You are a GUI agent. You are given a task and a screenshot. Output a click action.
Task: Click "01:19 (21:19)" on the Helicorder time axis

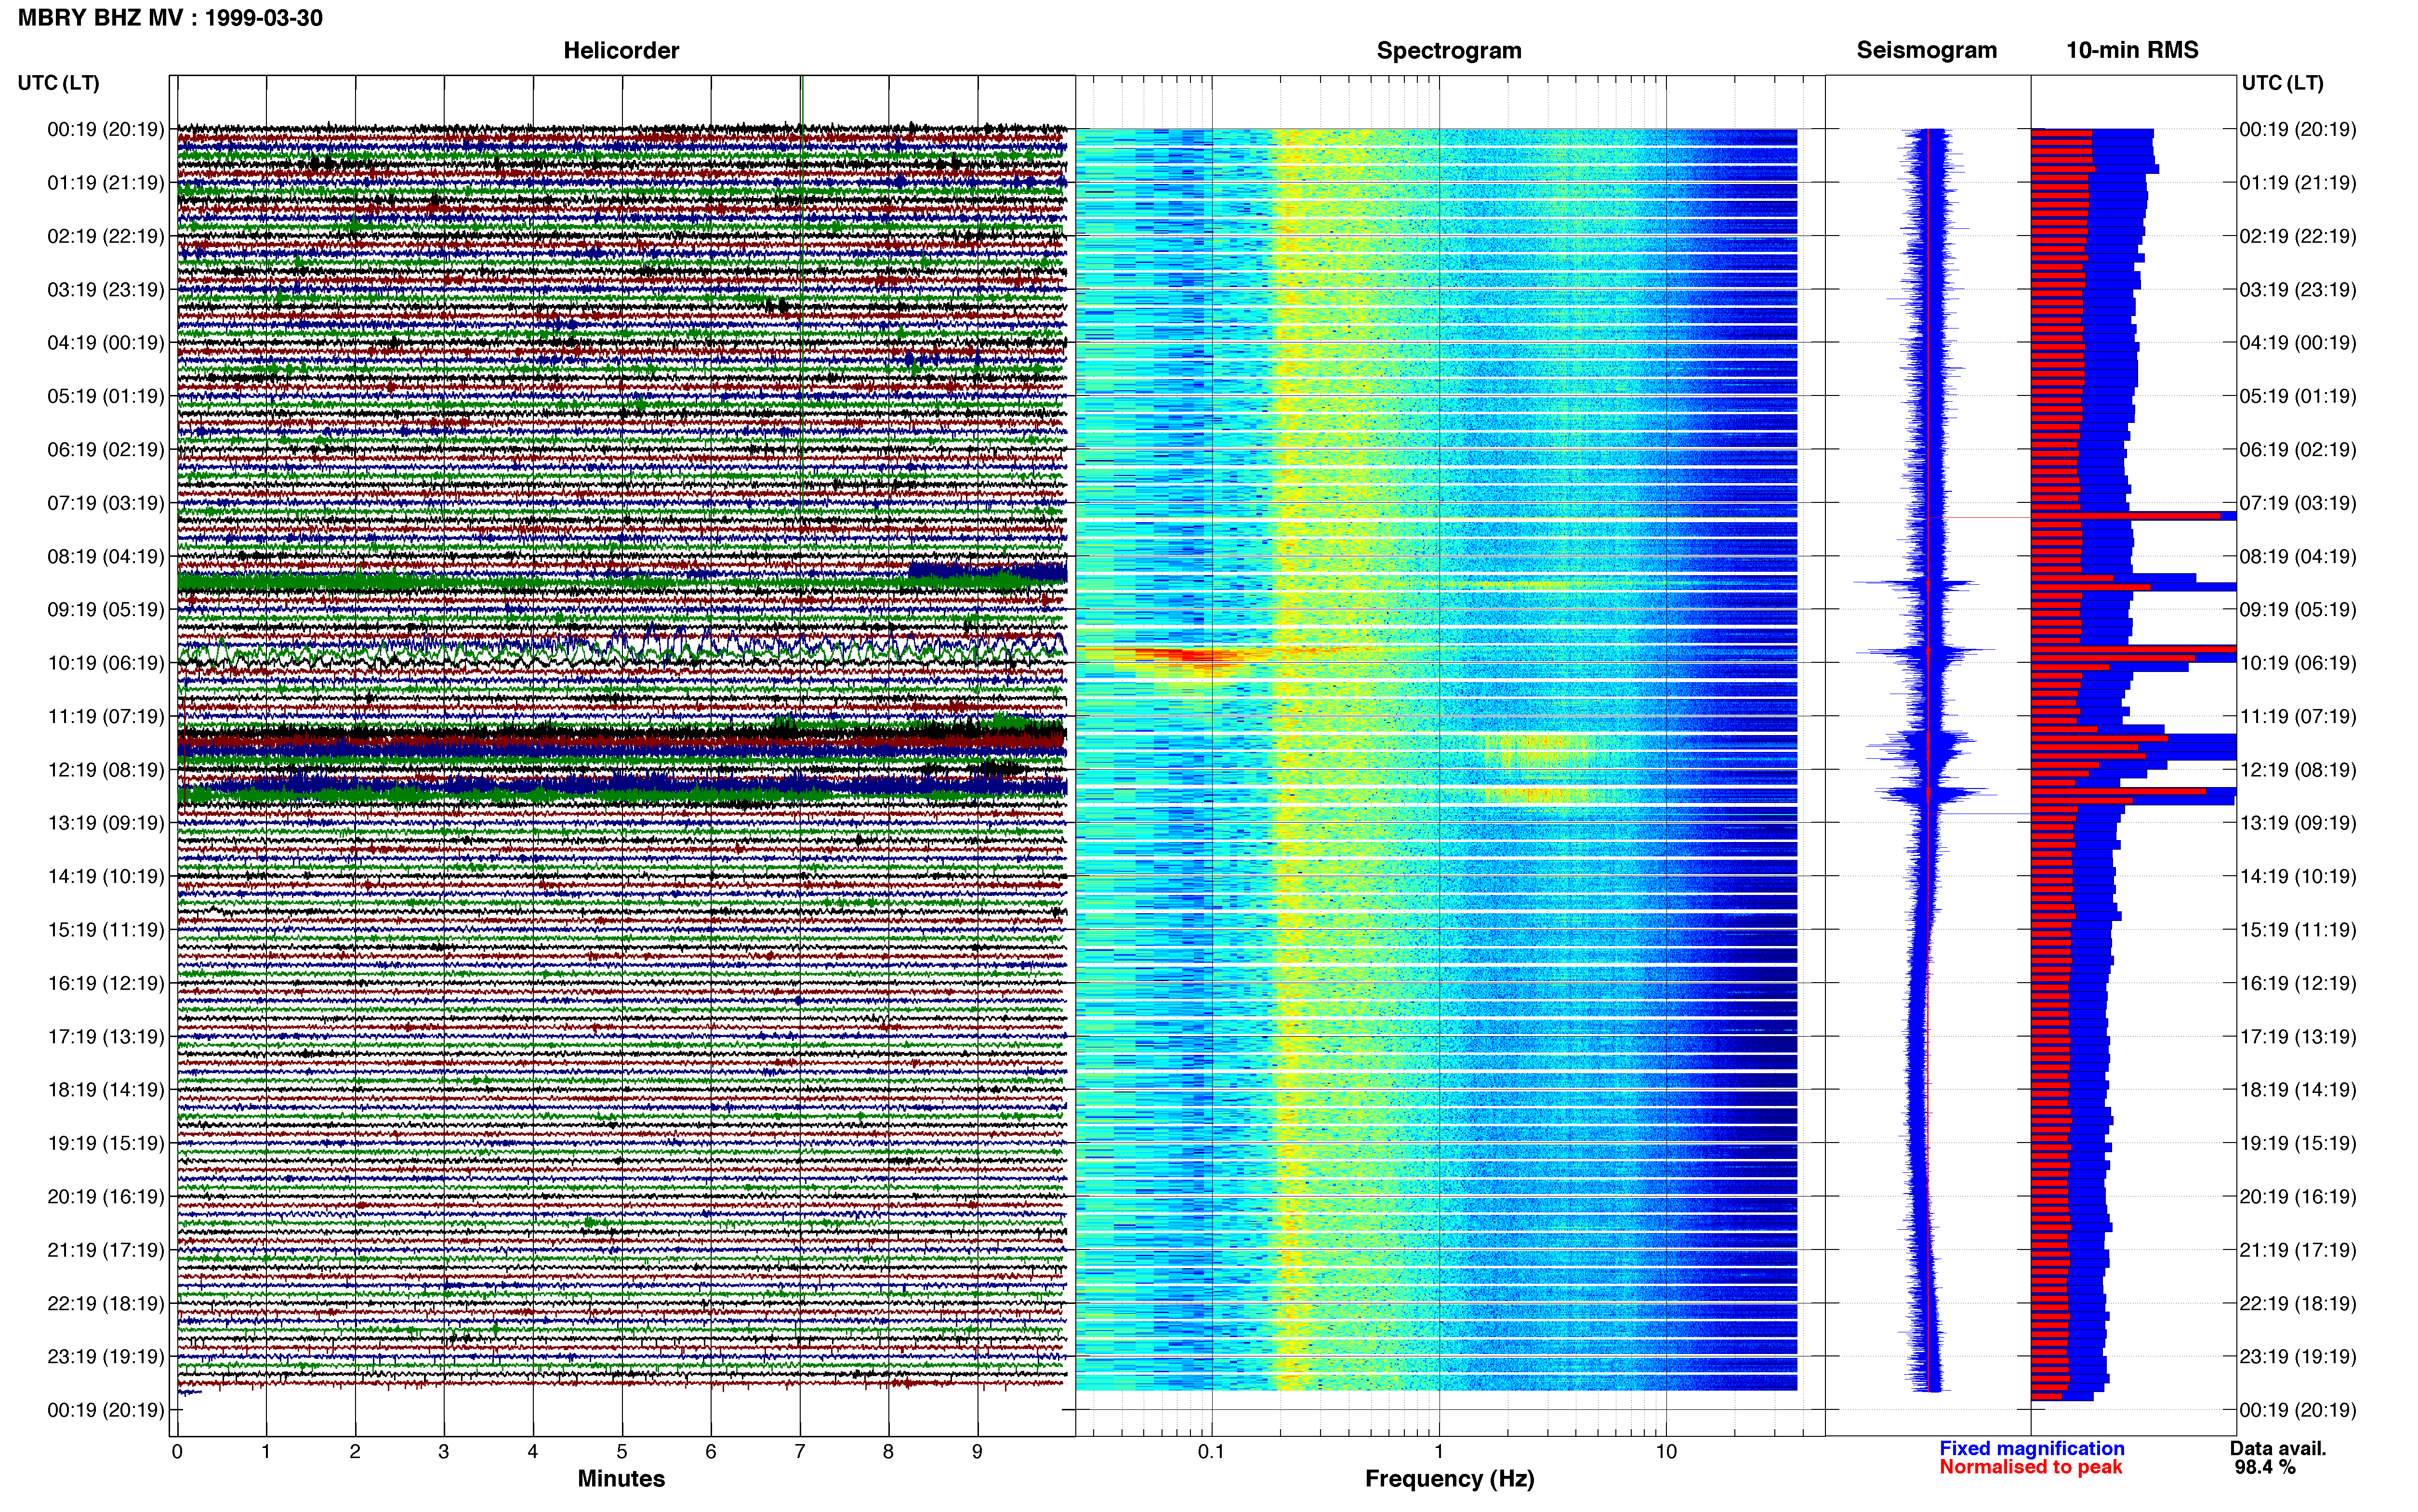pyautogui.click(x=105, y=183)
